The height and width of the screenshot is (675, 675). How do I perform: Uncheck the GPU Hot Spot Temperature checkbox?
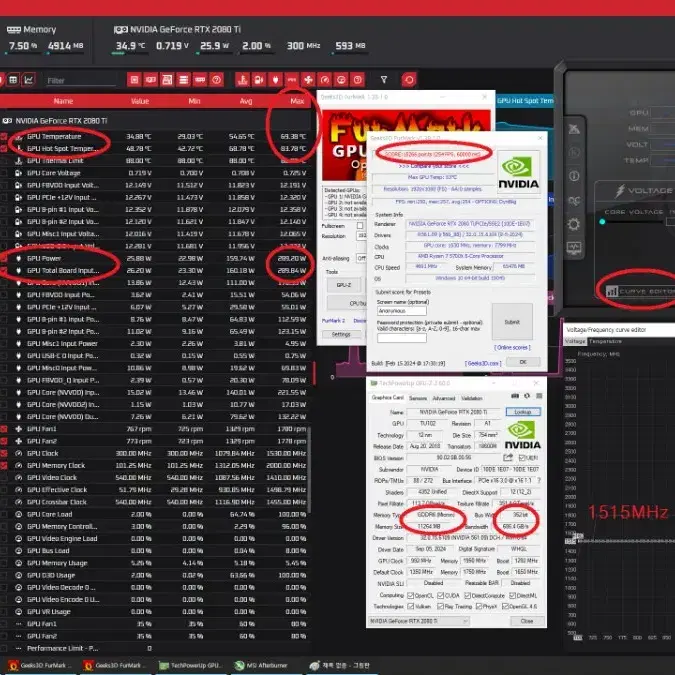click(4, 149)
